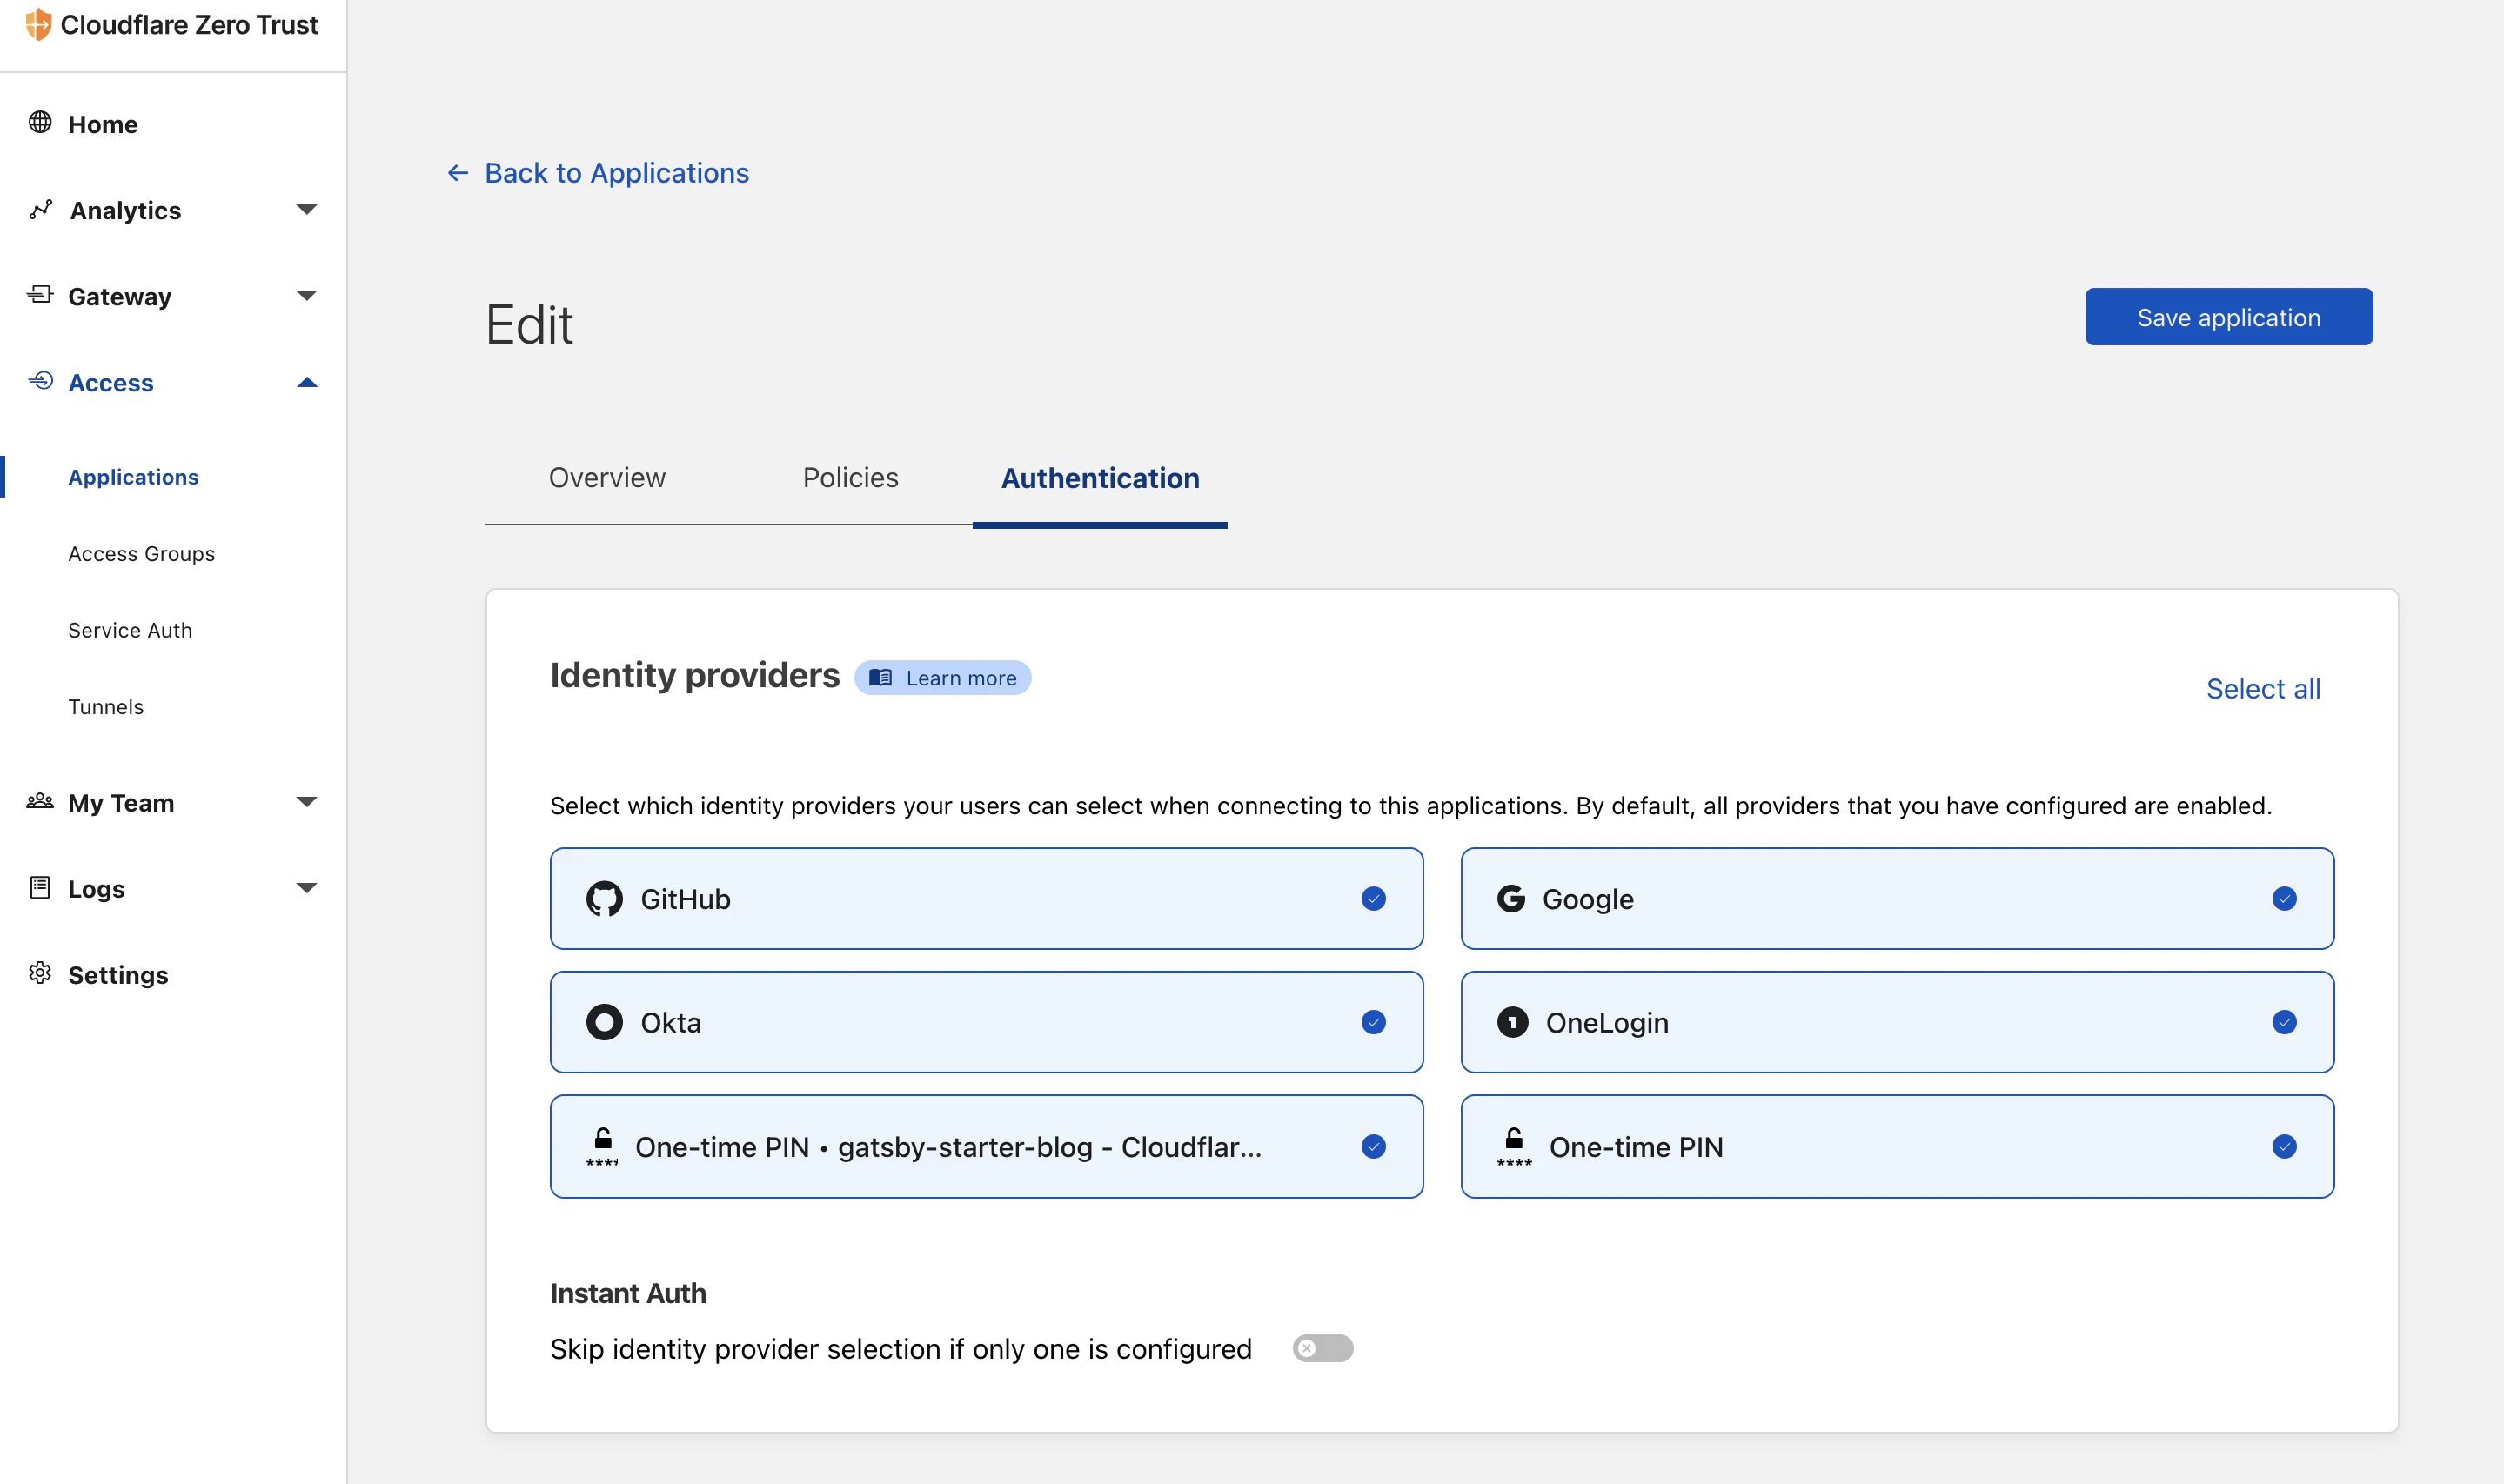Enable the Instant Auth toggle
This screenshot has width=2504, height=1484.
tap(1322, 1348)
